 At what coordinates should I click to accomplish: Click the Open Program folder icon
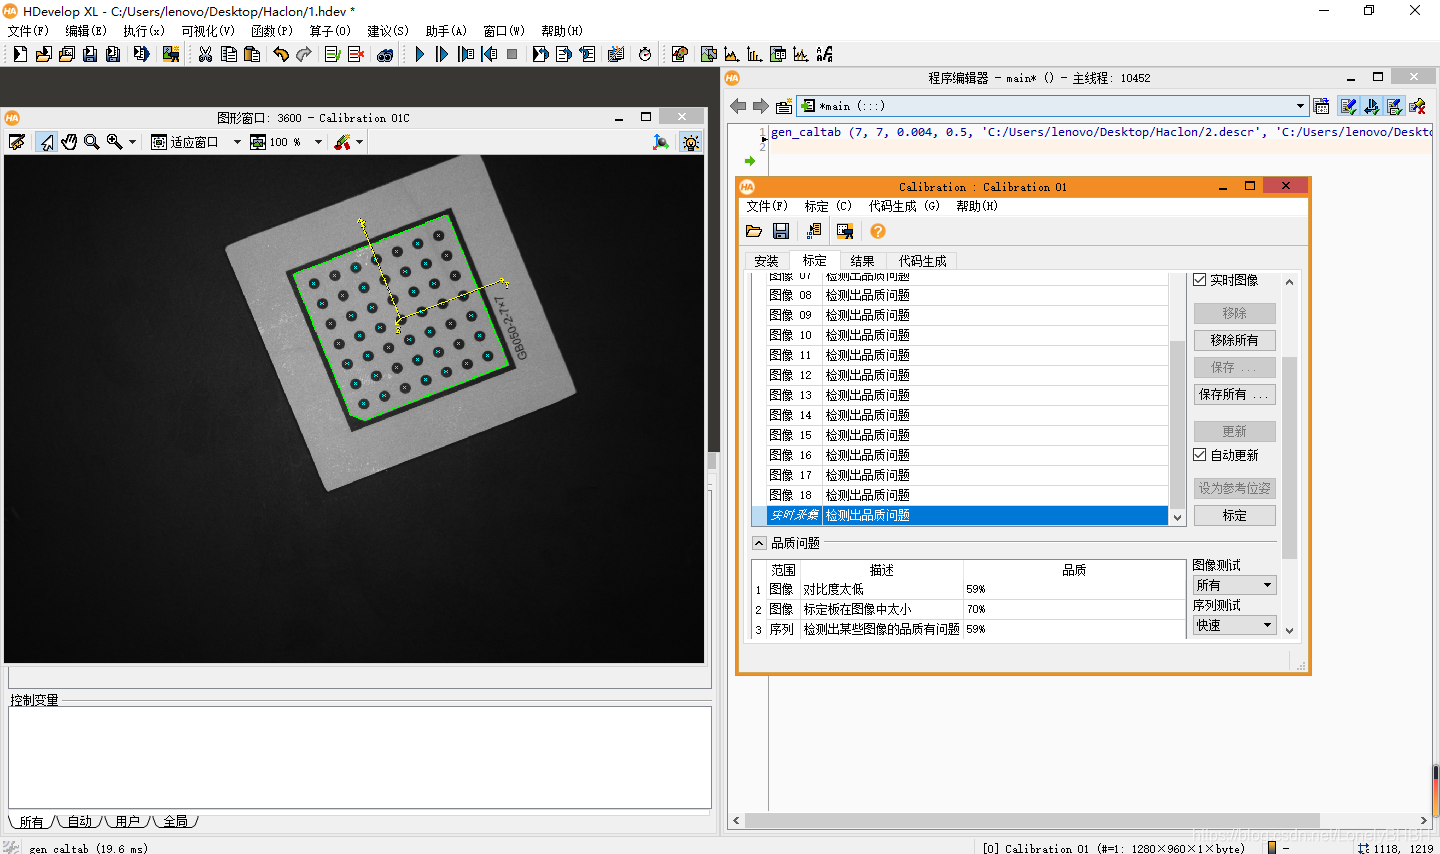[43, 54]
